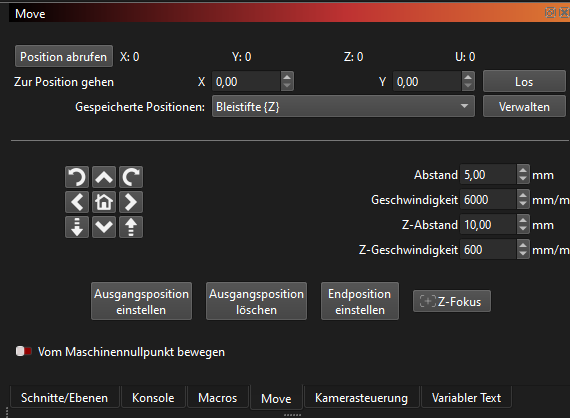Image resolution: width=570 pixels, height=418 pixels.
Task: Click the X position input field
Action: click(246, 81)
